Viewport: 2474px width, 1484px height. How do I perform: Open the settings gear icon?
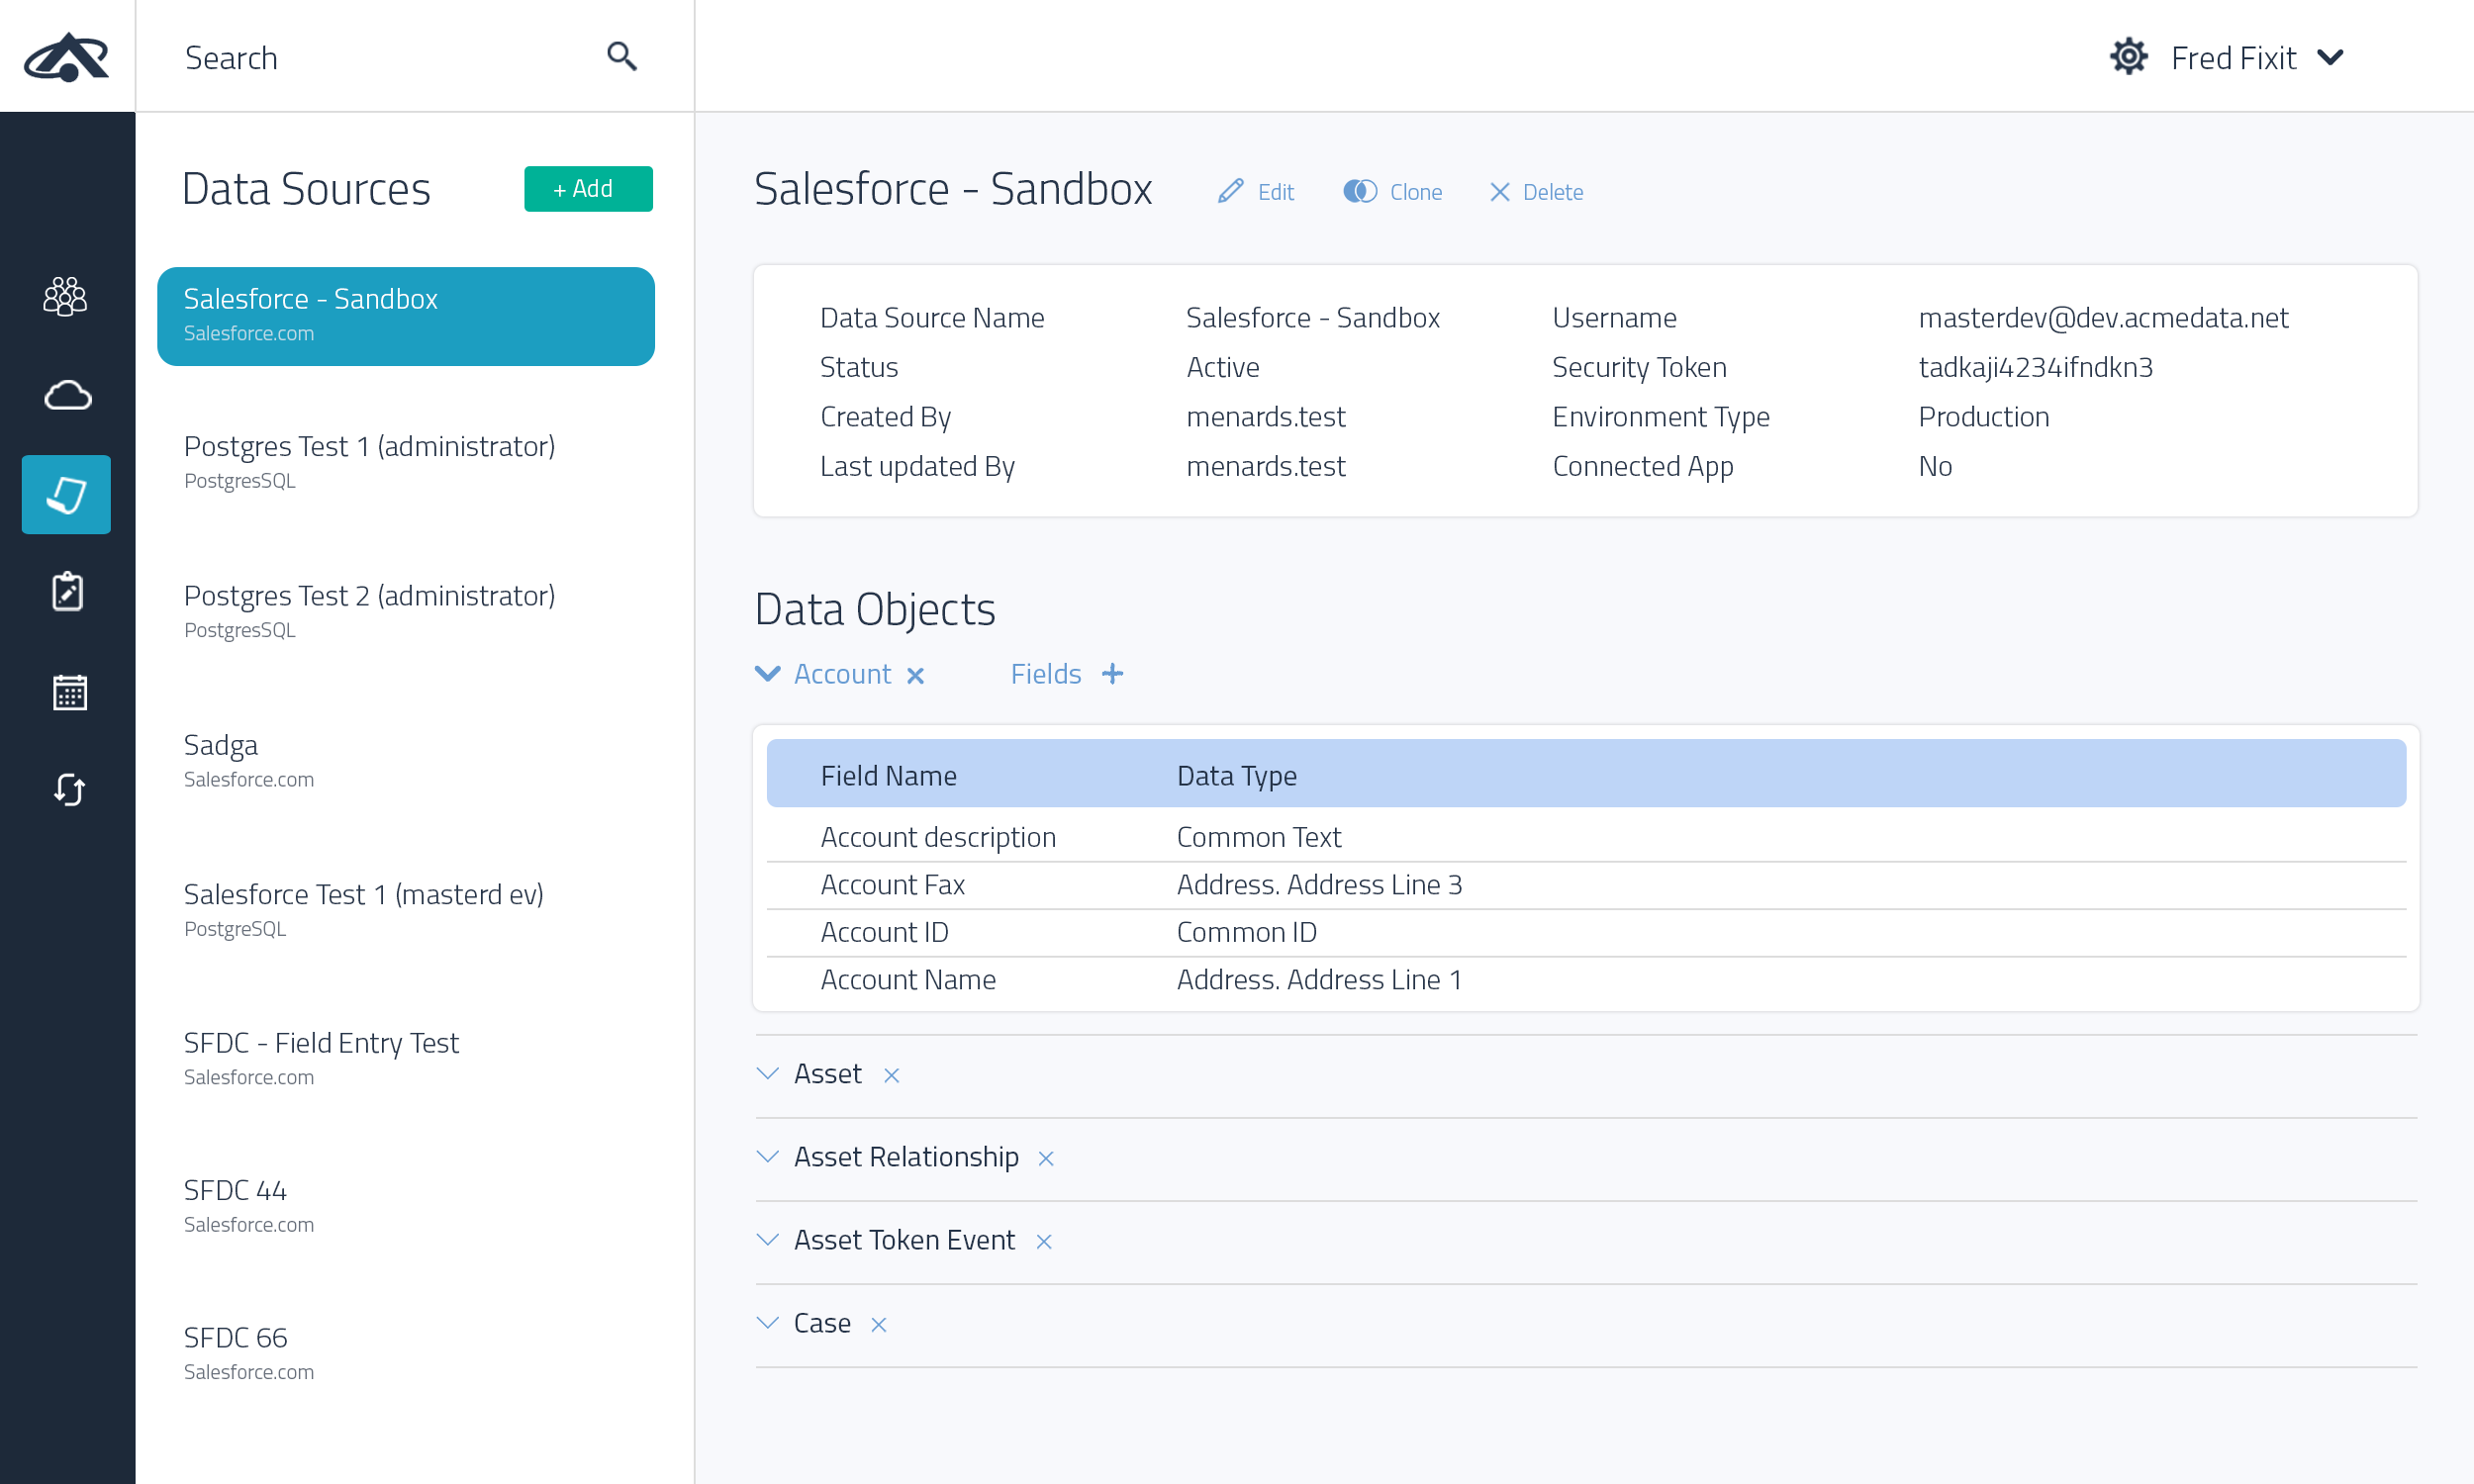pos(2128,57)
